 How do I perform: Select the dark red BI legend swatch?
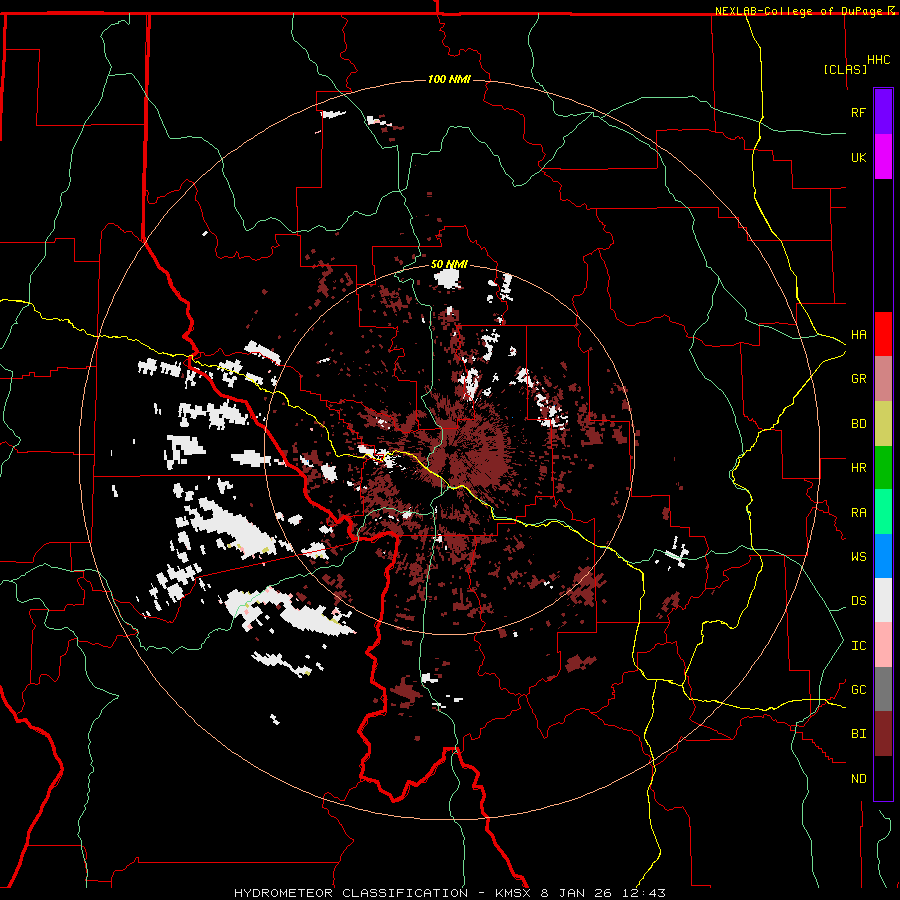point(883,734)
